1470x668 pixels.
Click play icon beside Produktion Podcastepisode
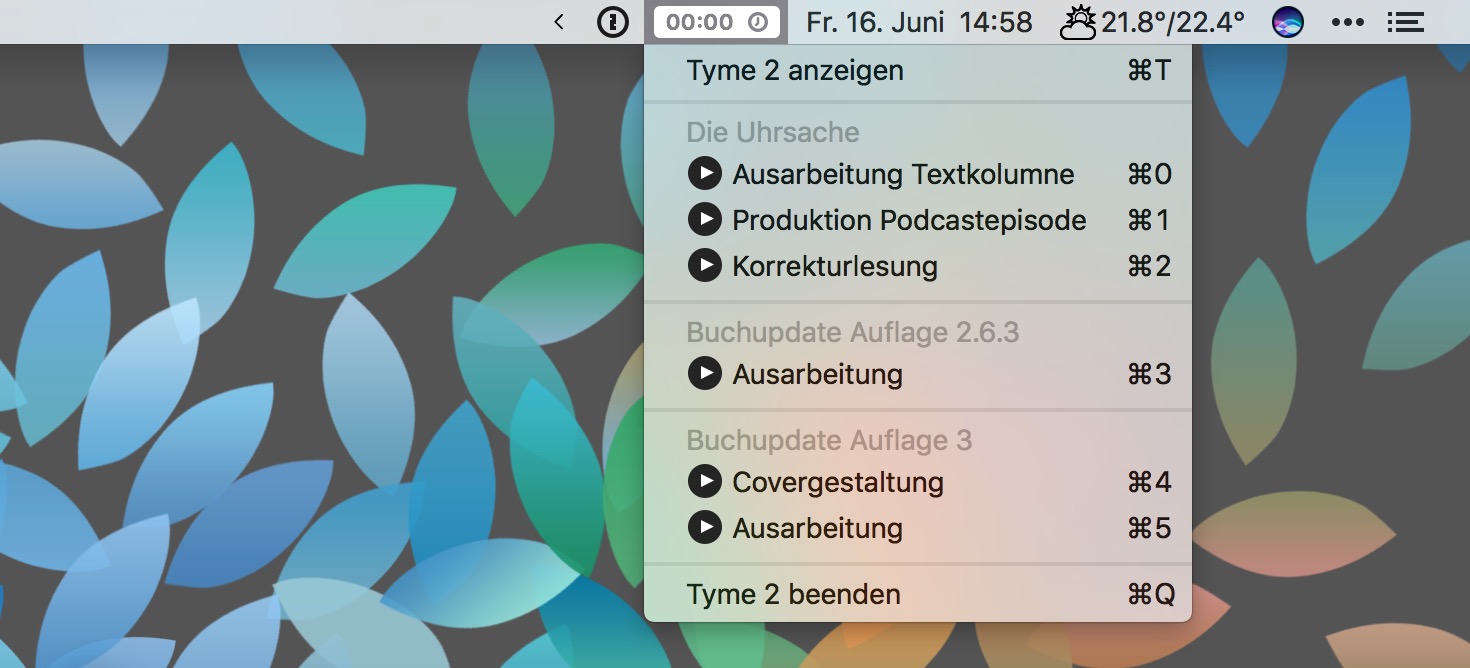705,220
